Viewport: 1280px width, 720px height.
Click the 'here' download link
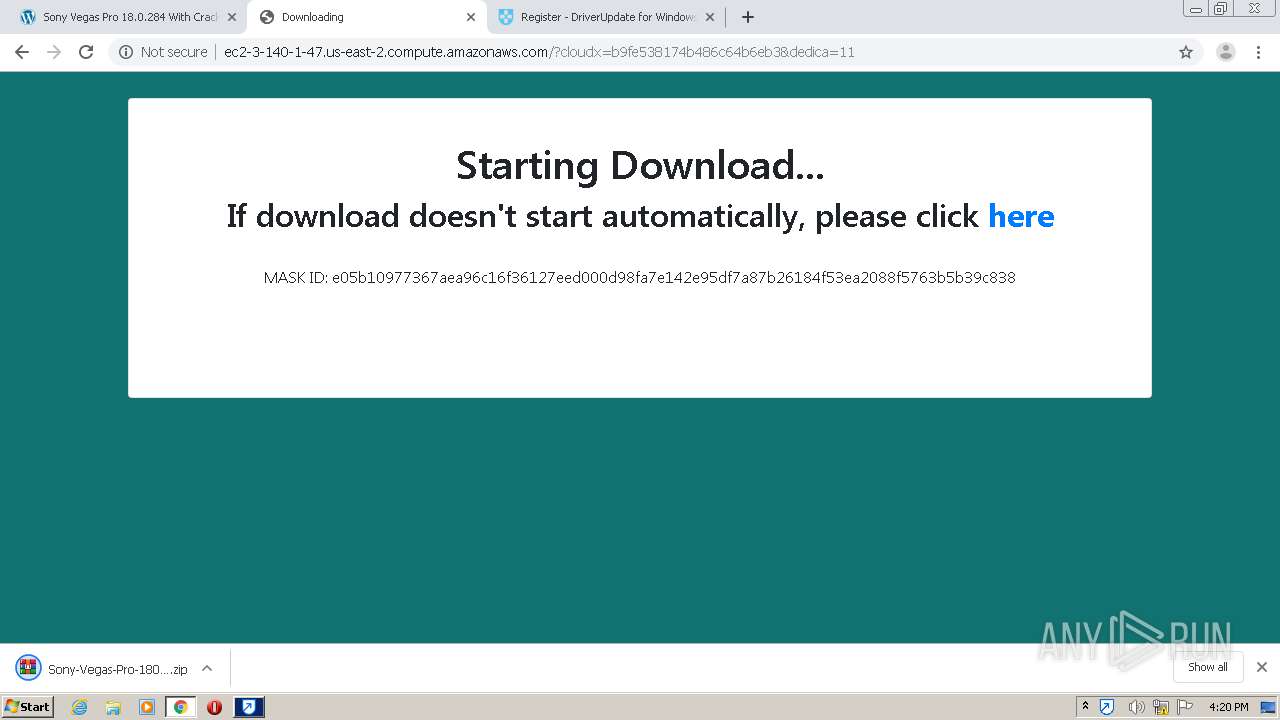point(1021,216)
